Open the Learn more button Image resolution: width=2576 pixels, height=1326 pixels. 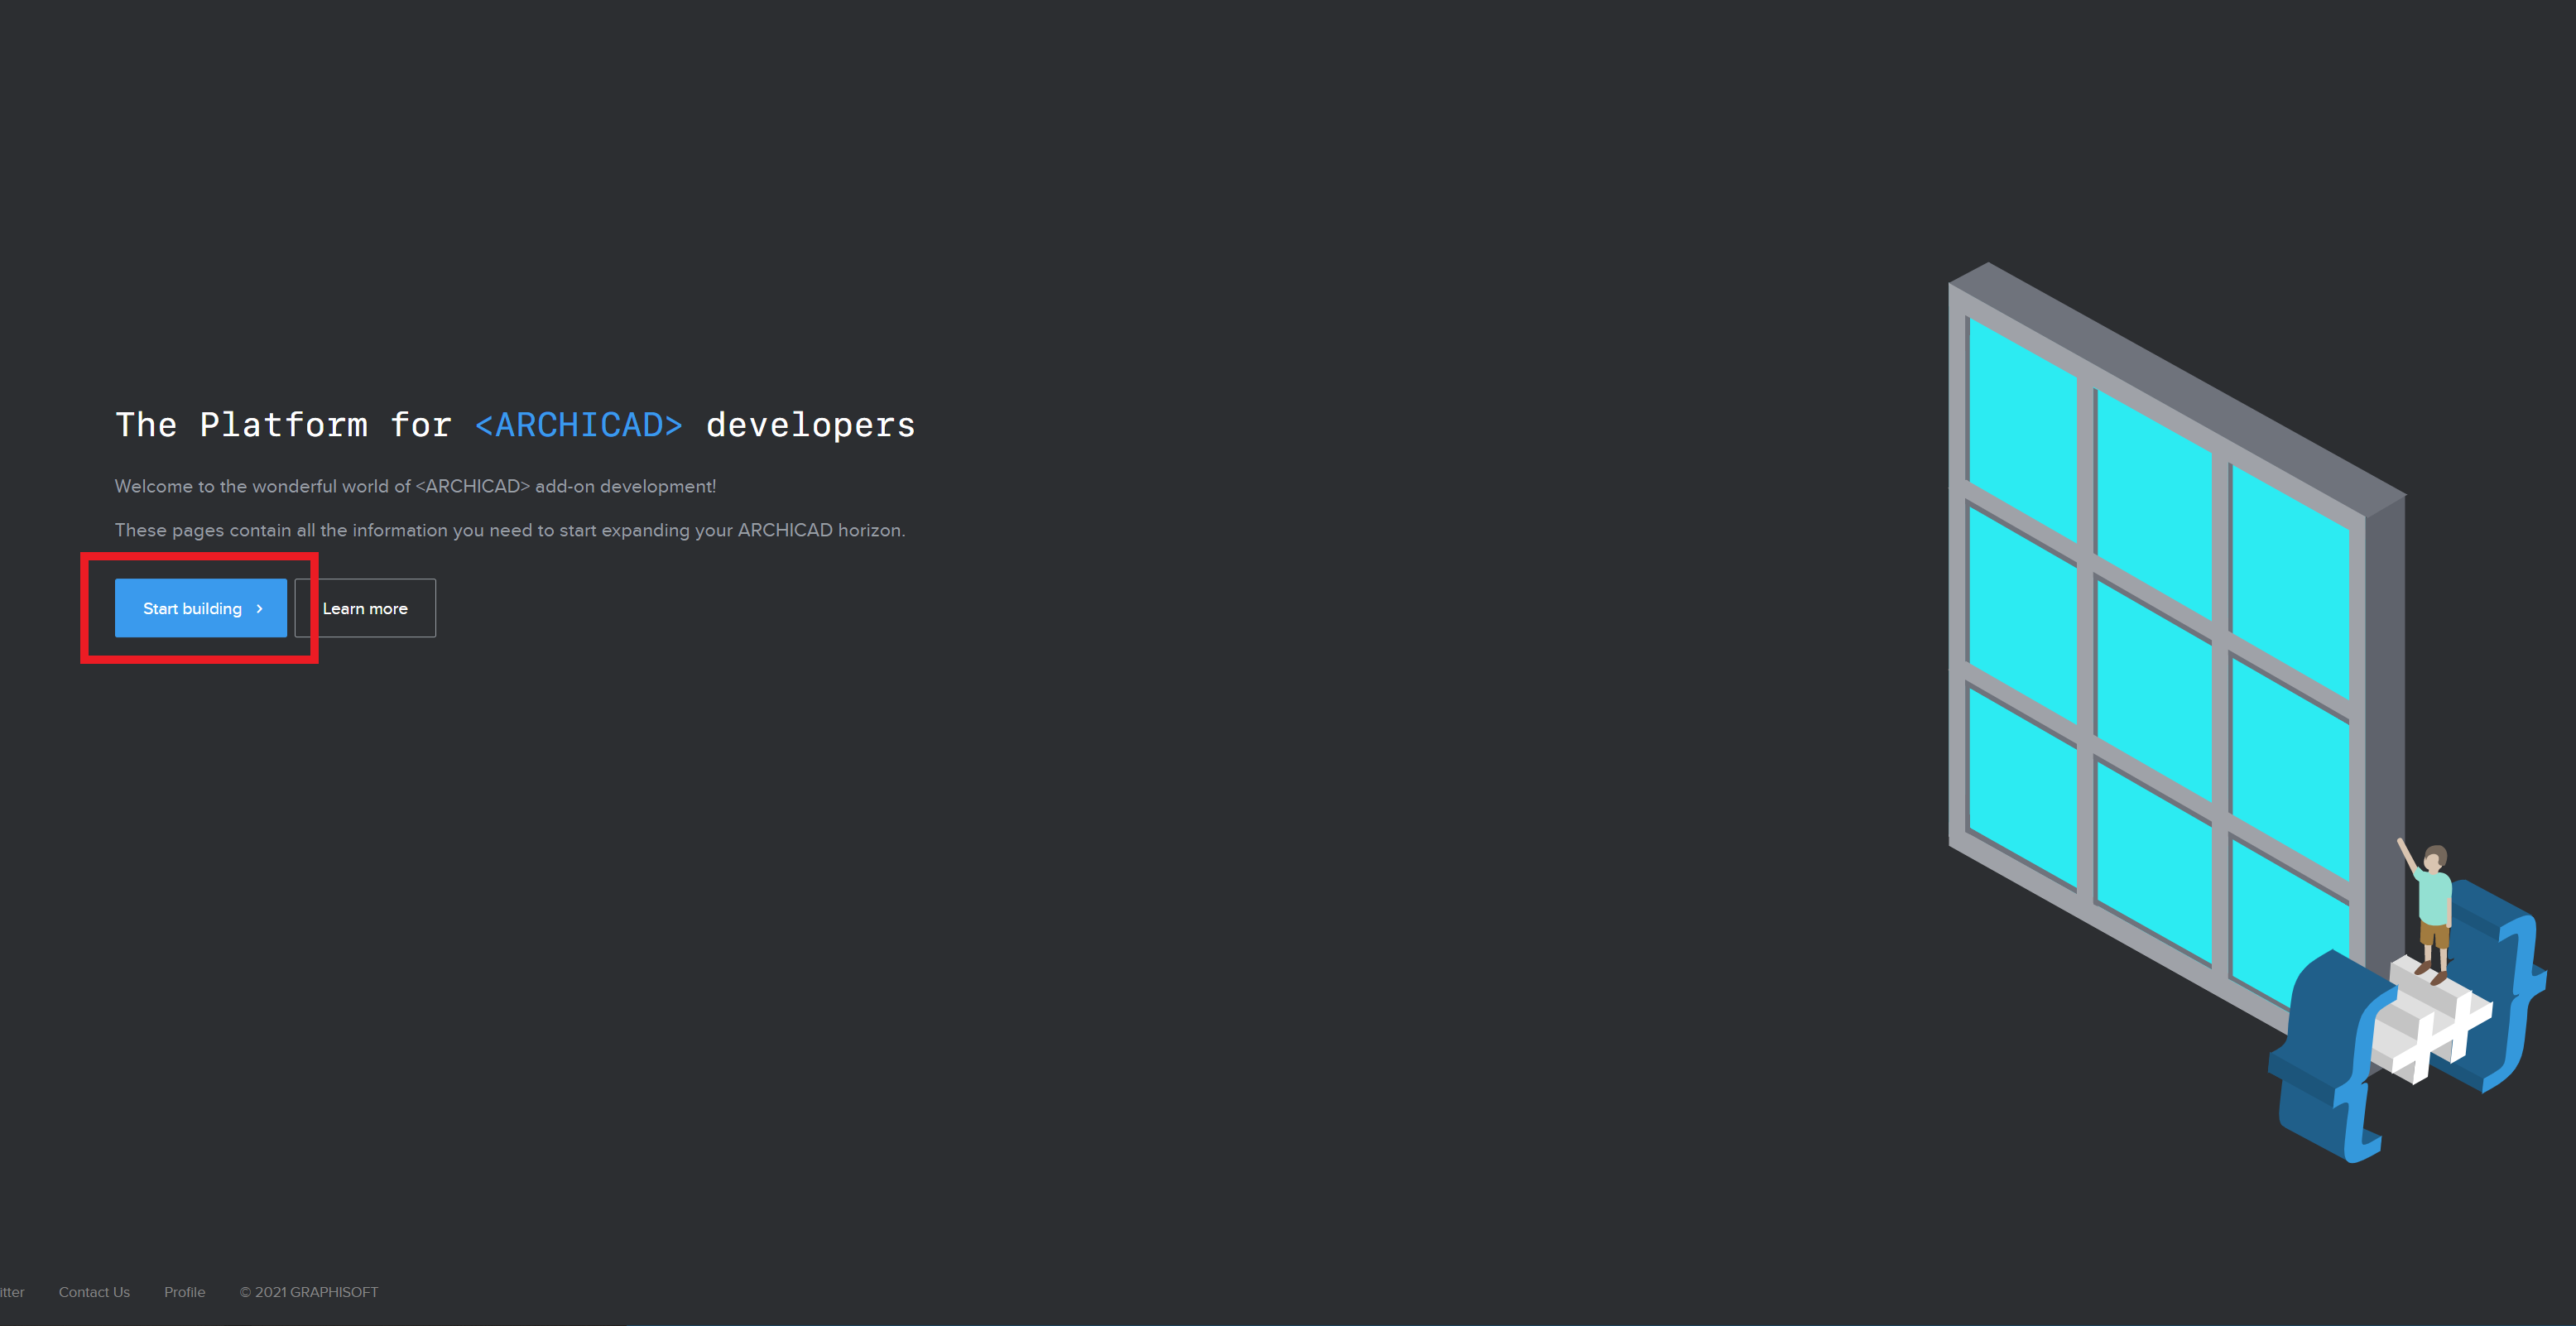point(365,608)
